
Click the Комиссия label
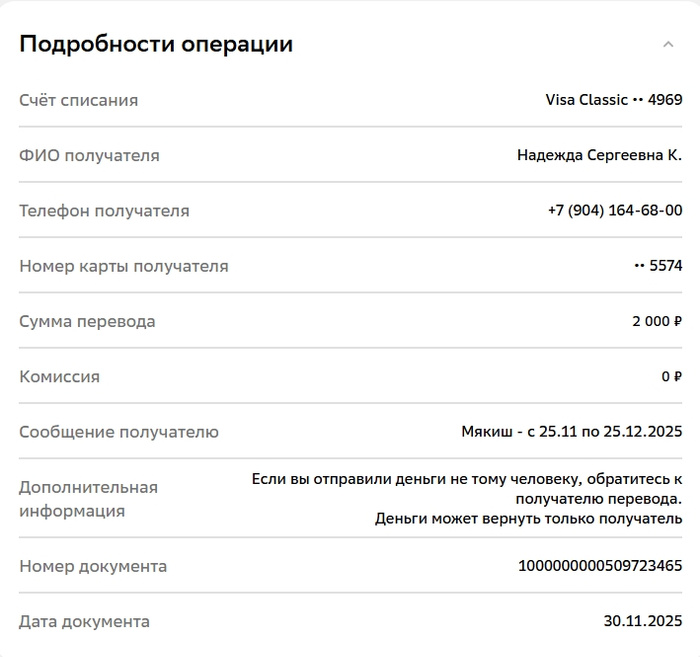click(x=60, y=377)
